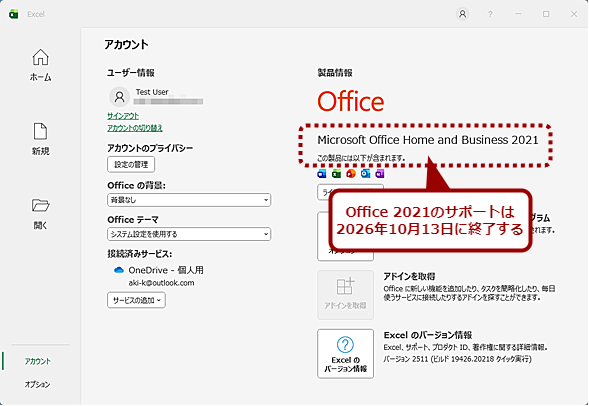Click the Excel app icon in title bar
Viewport: 589px width, 406px height.
coord(14,14)
